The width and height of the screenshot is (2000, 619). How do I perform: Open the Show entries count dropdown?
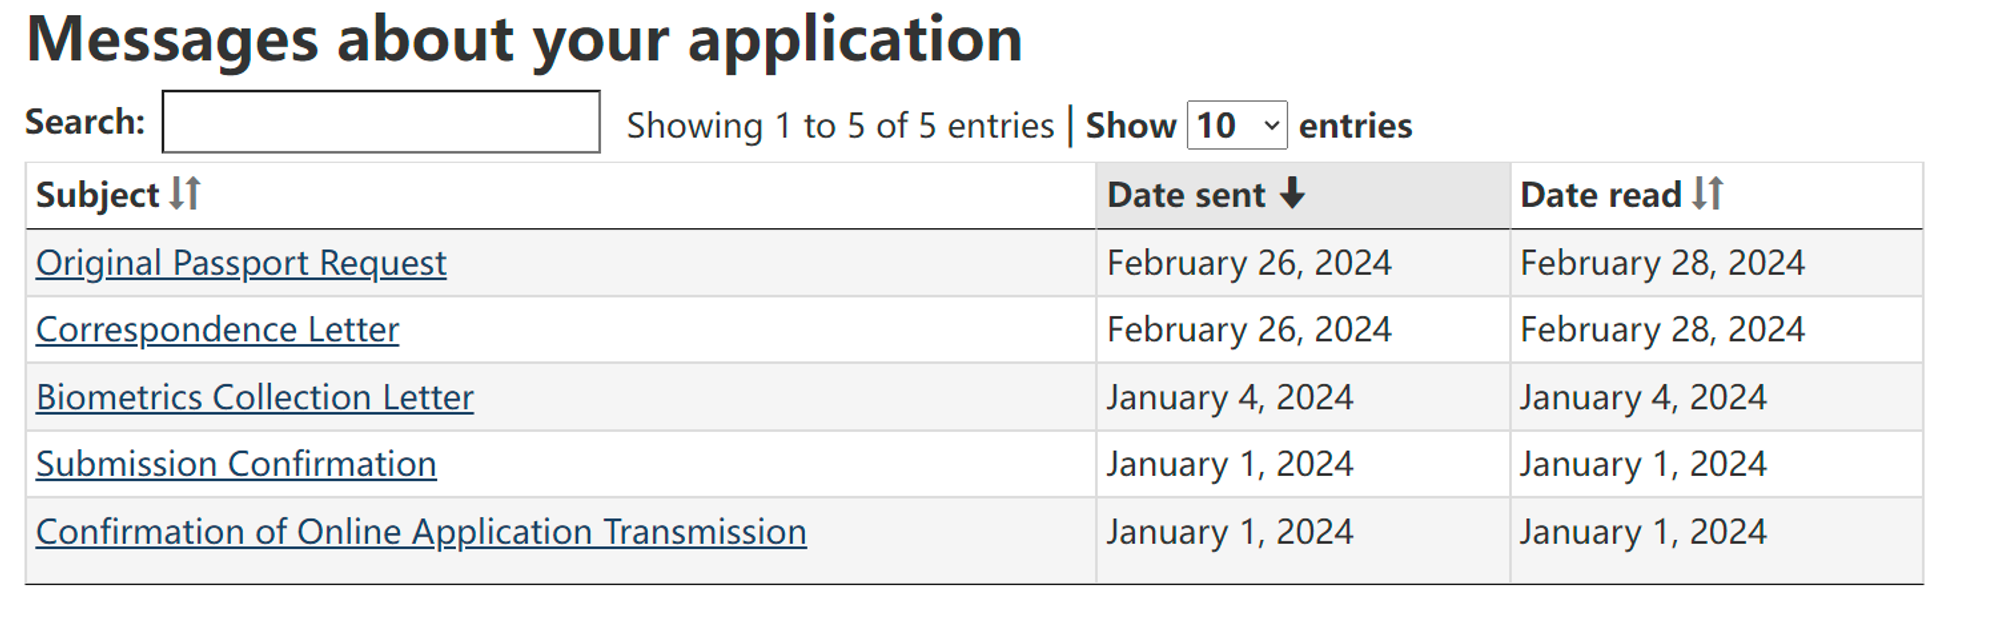click(1236, 126)
